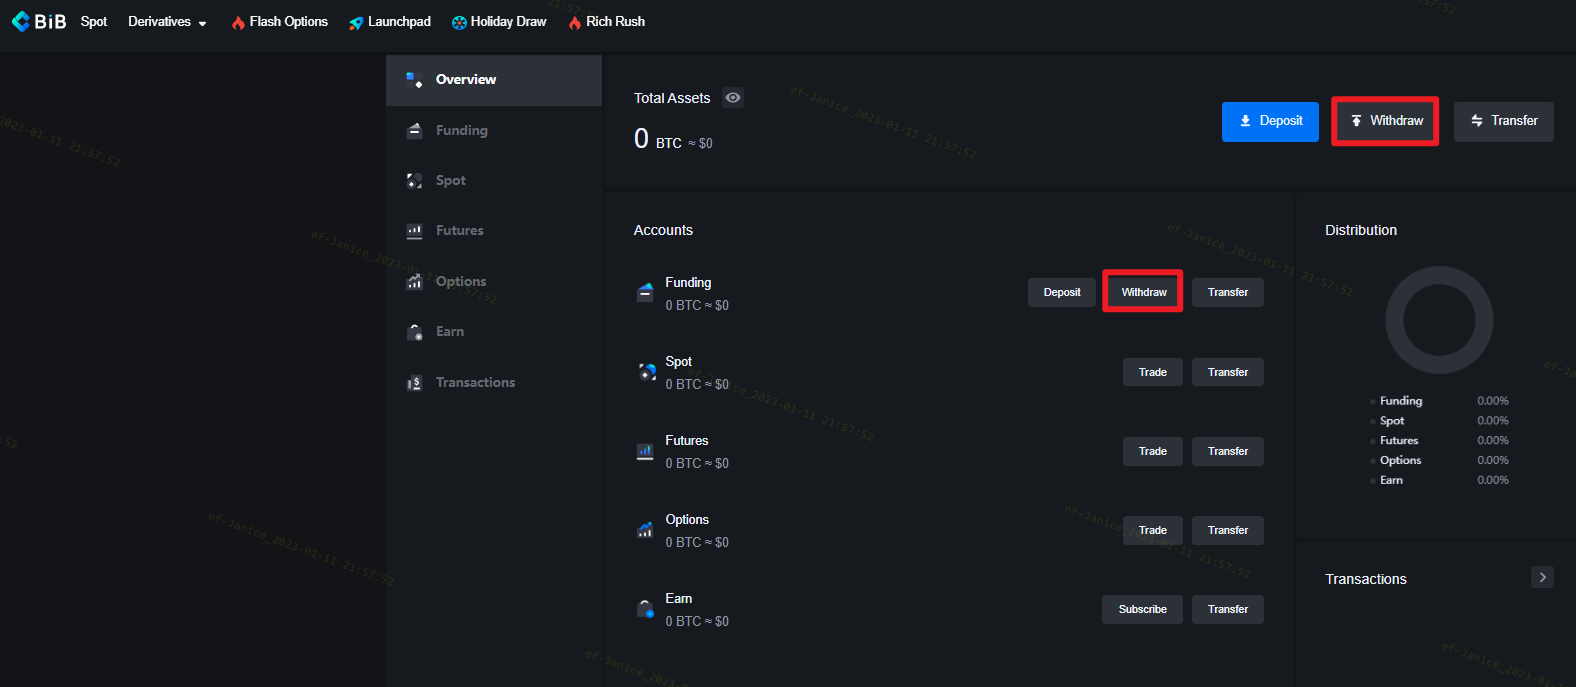Viewport: 1576px width, 687px height.
Task: Click the Options account icon
Action: click(645, 530)
